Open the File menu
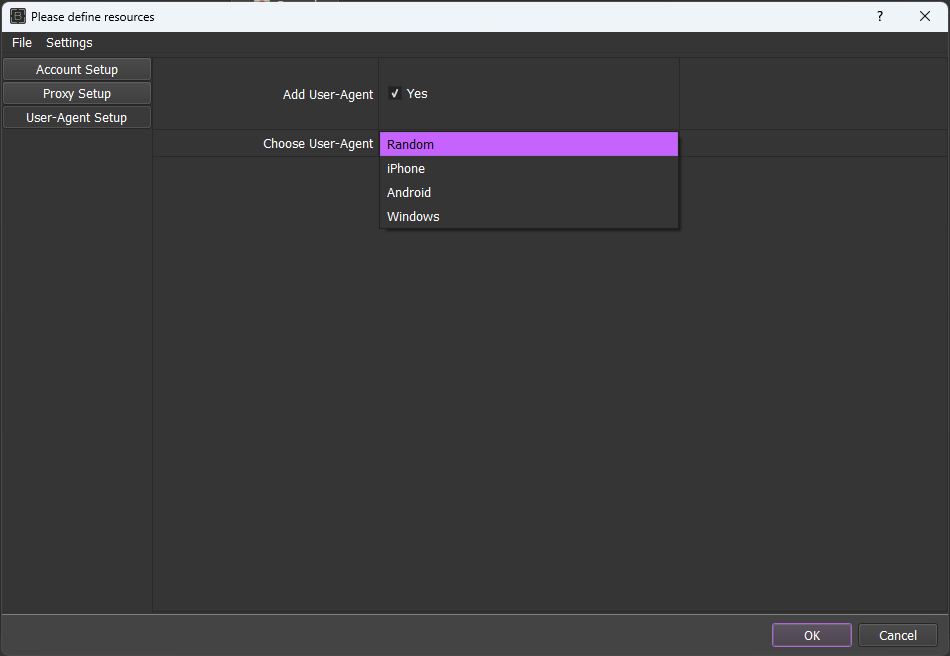950x656 pixels. pos(22,43)
